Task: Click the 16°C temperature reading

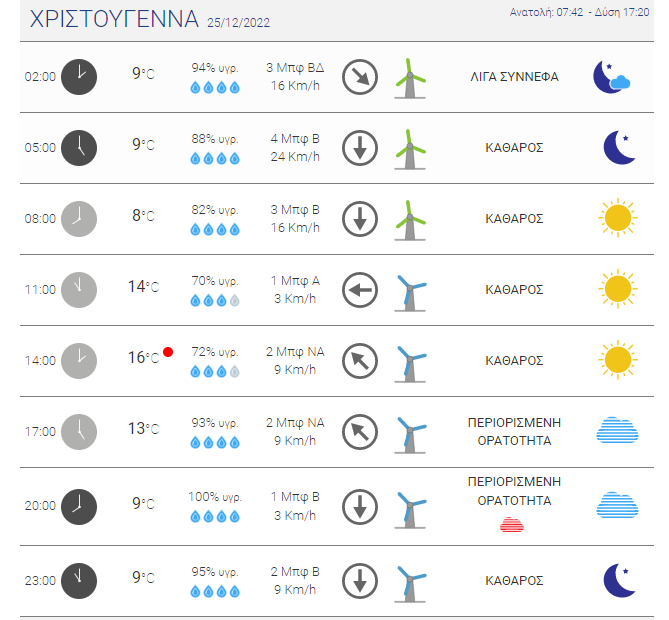Action: point(143,358)
